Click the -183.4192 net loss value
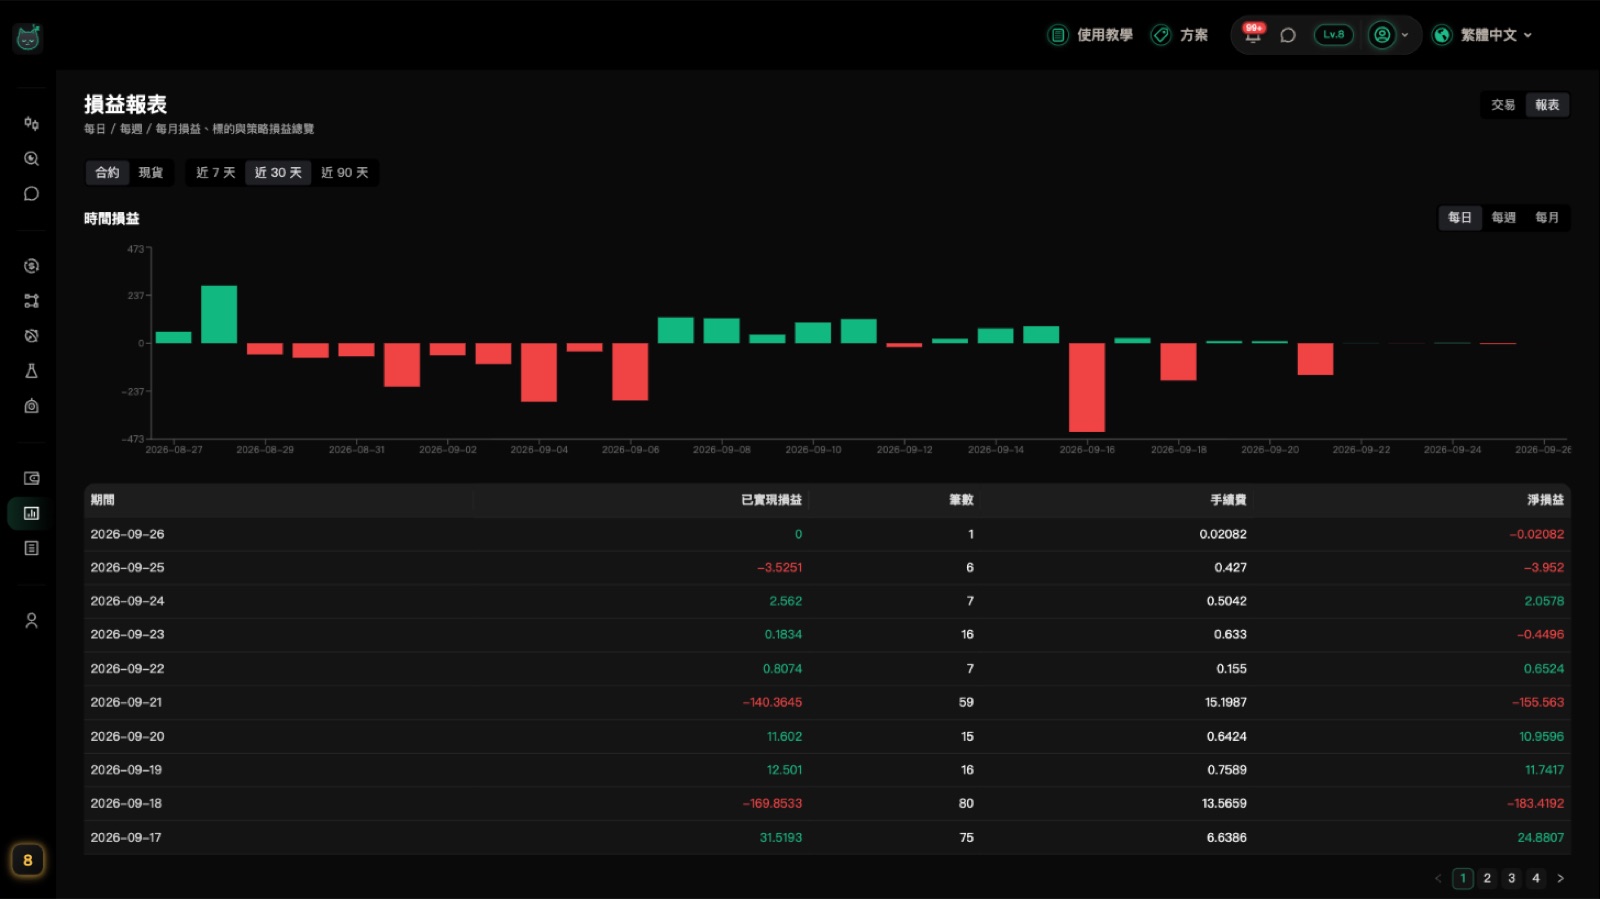Screen dimensions: 1600x899 pos(1536,803)
